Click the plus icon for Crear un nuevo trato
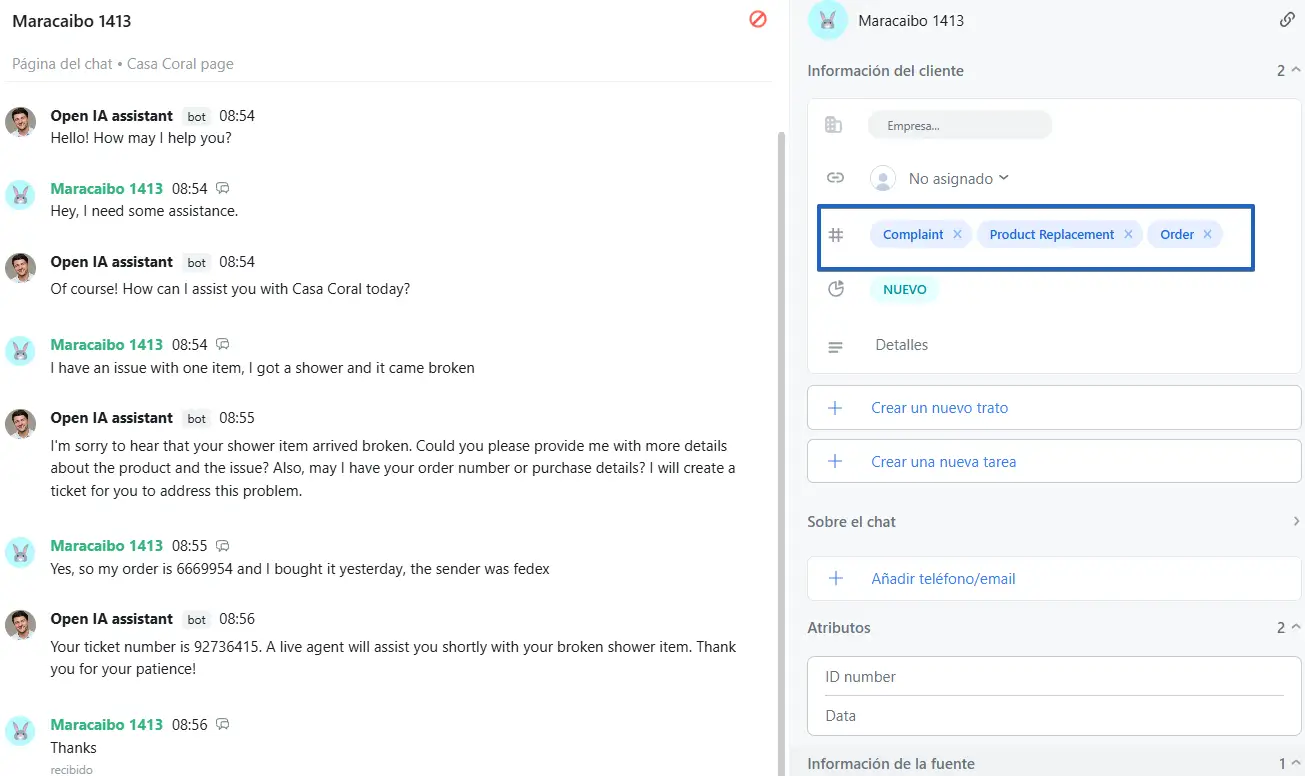The image size is (1305, 776). tap(836, 408)
